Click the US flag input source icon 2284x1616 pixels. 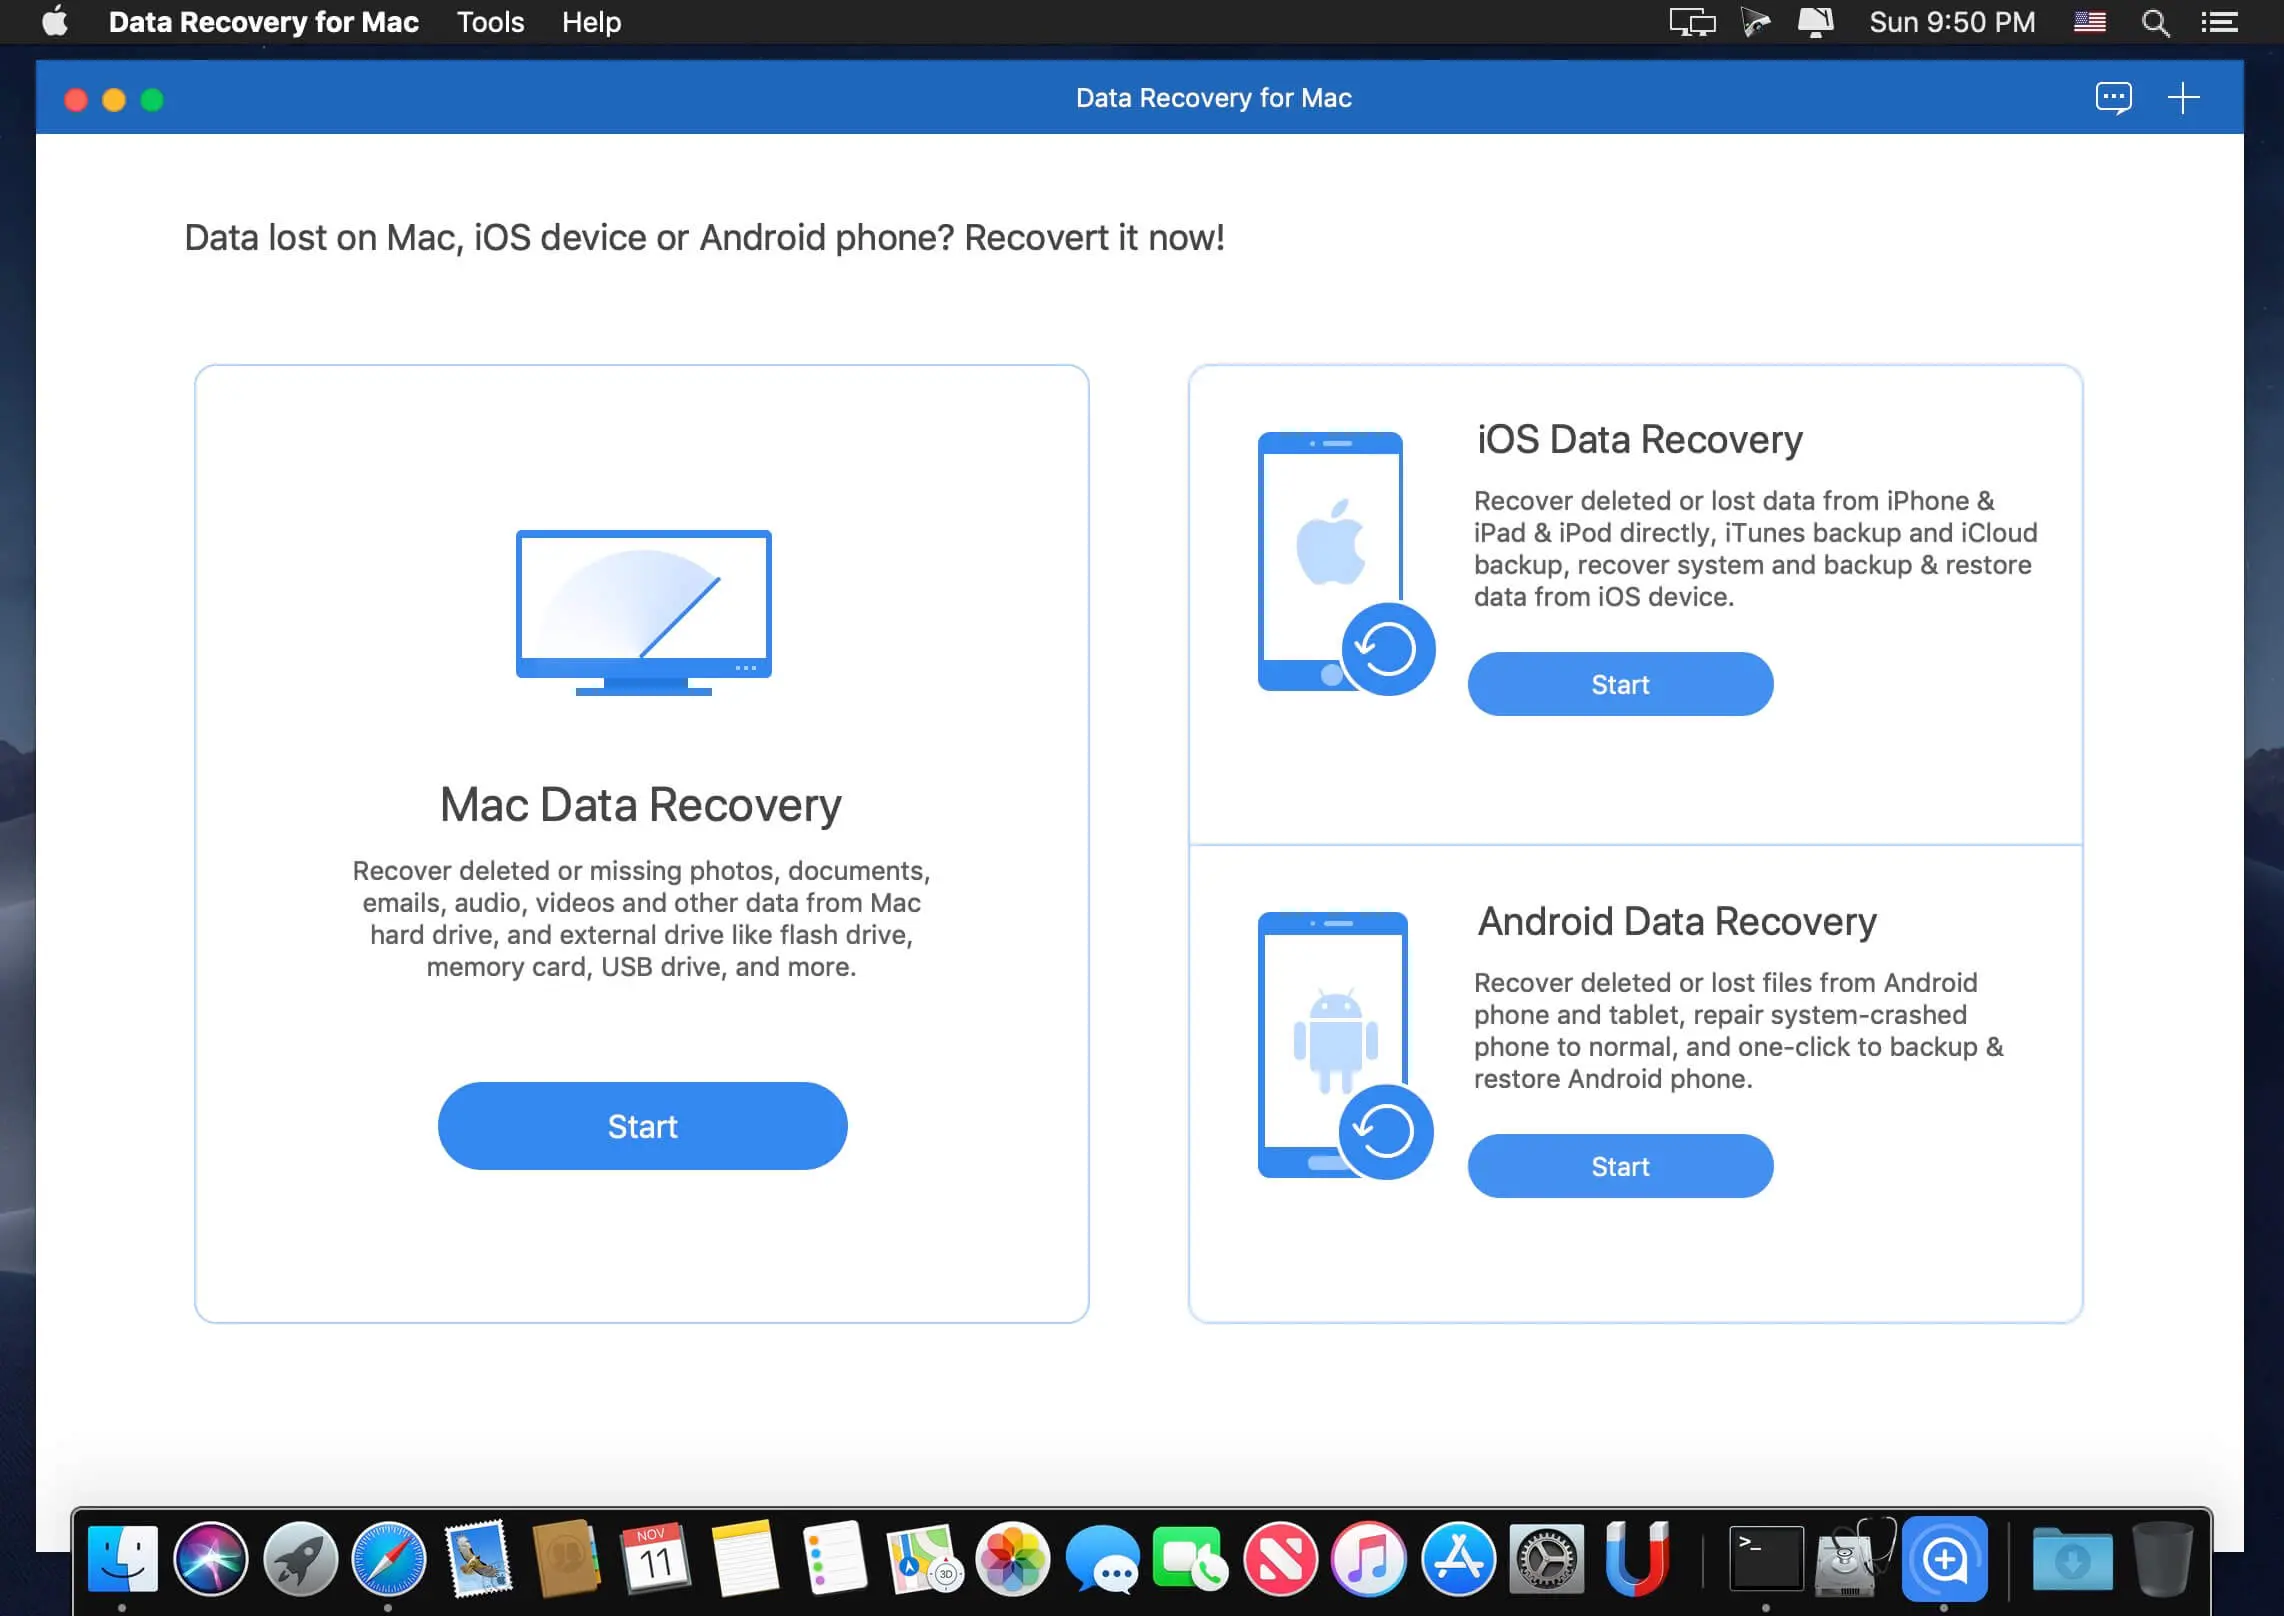coord(2089,21)
